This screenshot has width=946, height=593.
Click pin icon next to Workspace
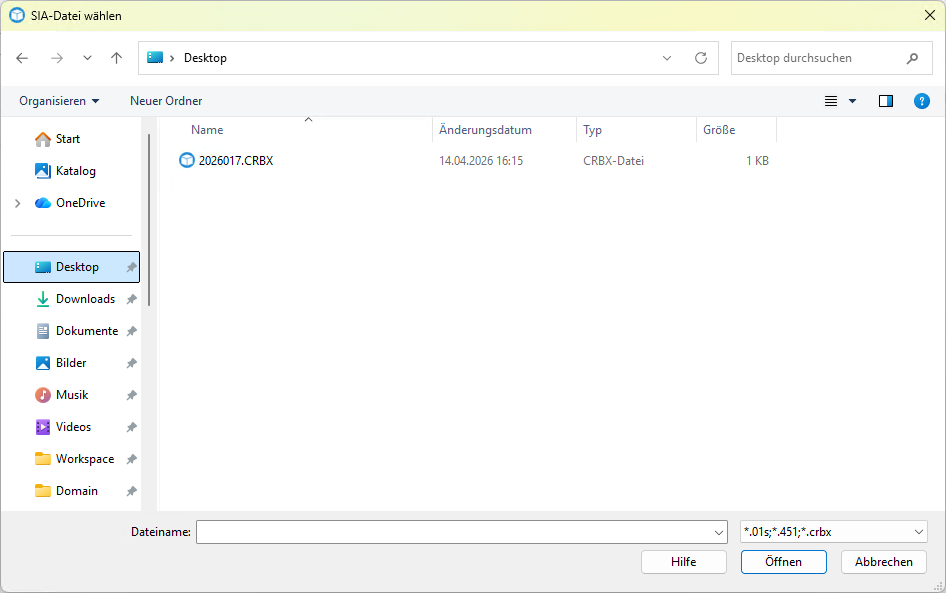[x=132, y=459]
